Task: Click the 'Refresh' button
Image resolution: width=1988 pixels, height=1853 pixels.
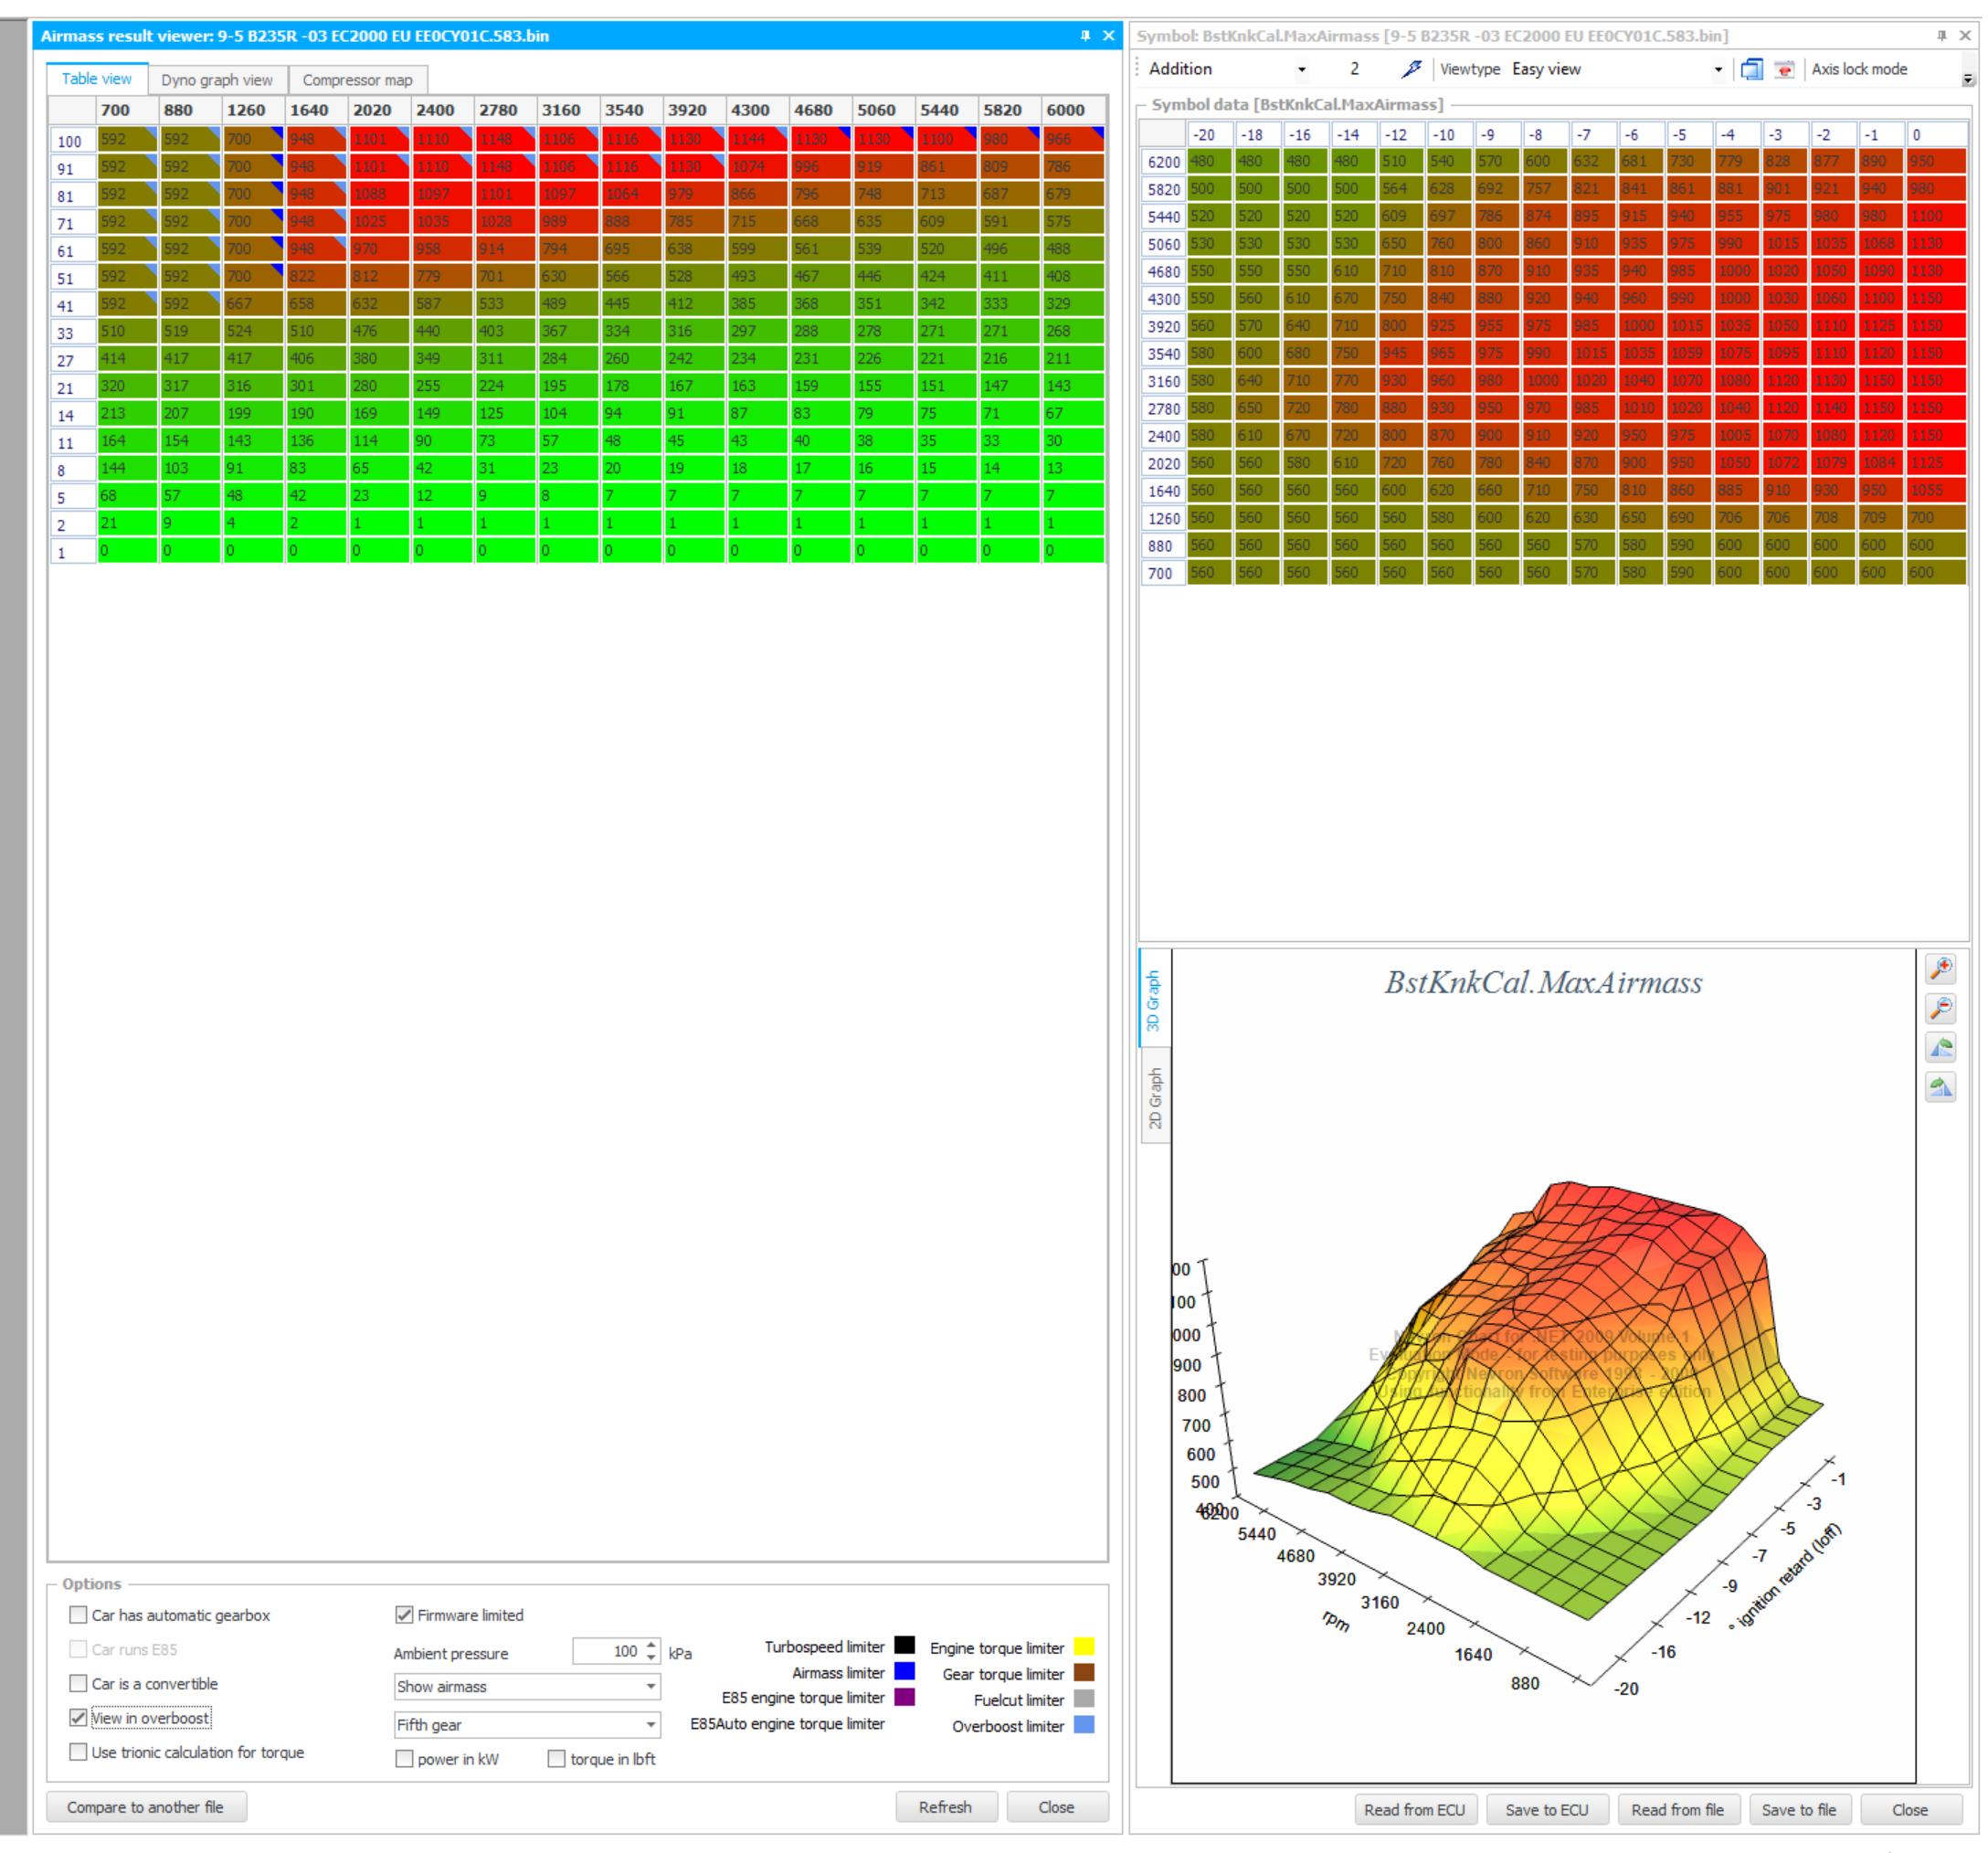Action: (945, 1807)
